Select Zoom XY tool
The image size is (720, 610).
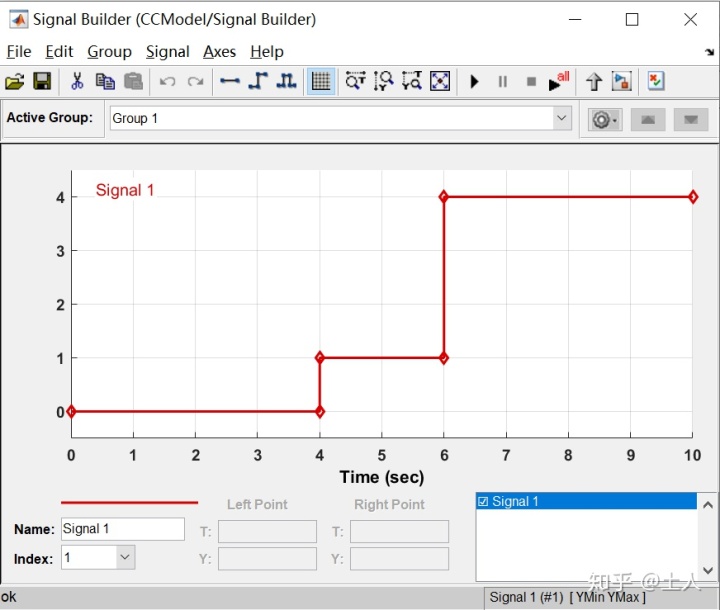pos(412,81)
